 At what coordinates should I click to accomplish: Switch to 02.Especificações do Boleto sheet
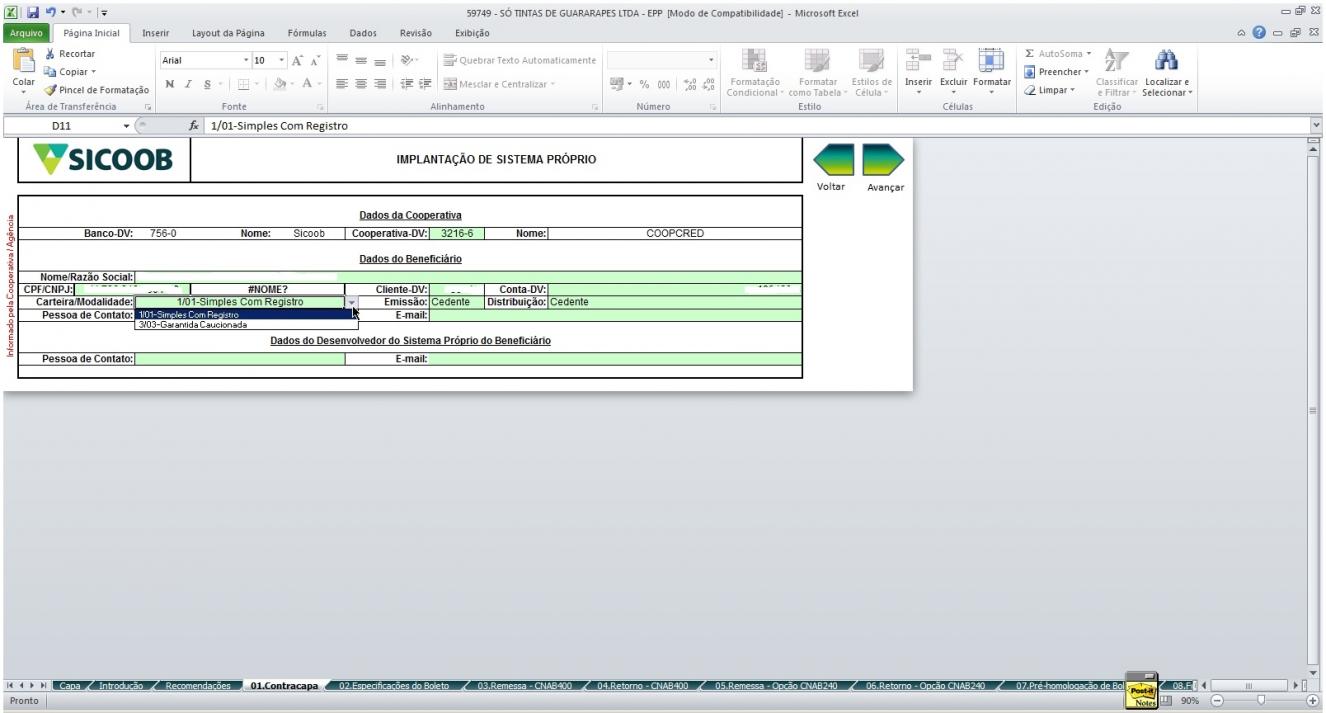pos(396,686)
